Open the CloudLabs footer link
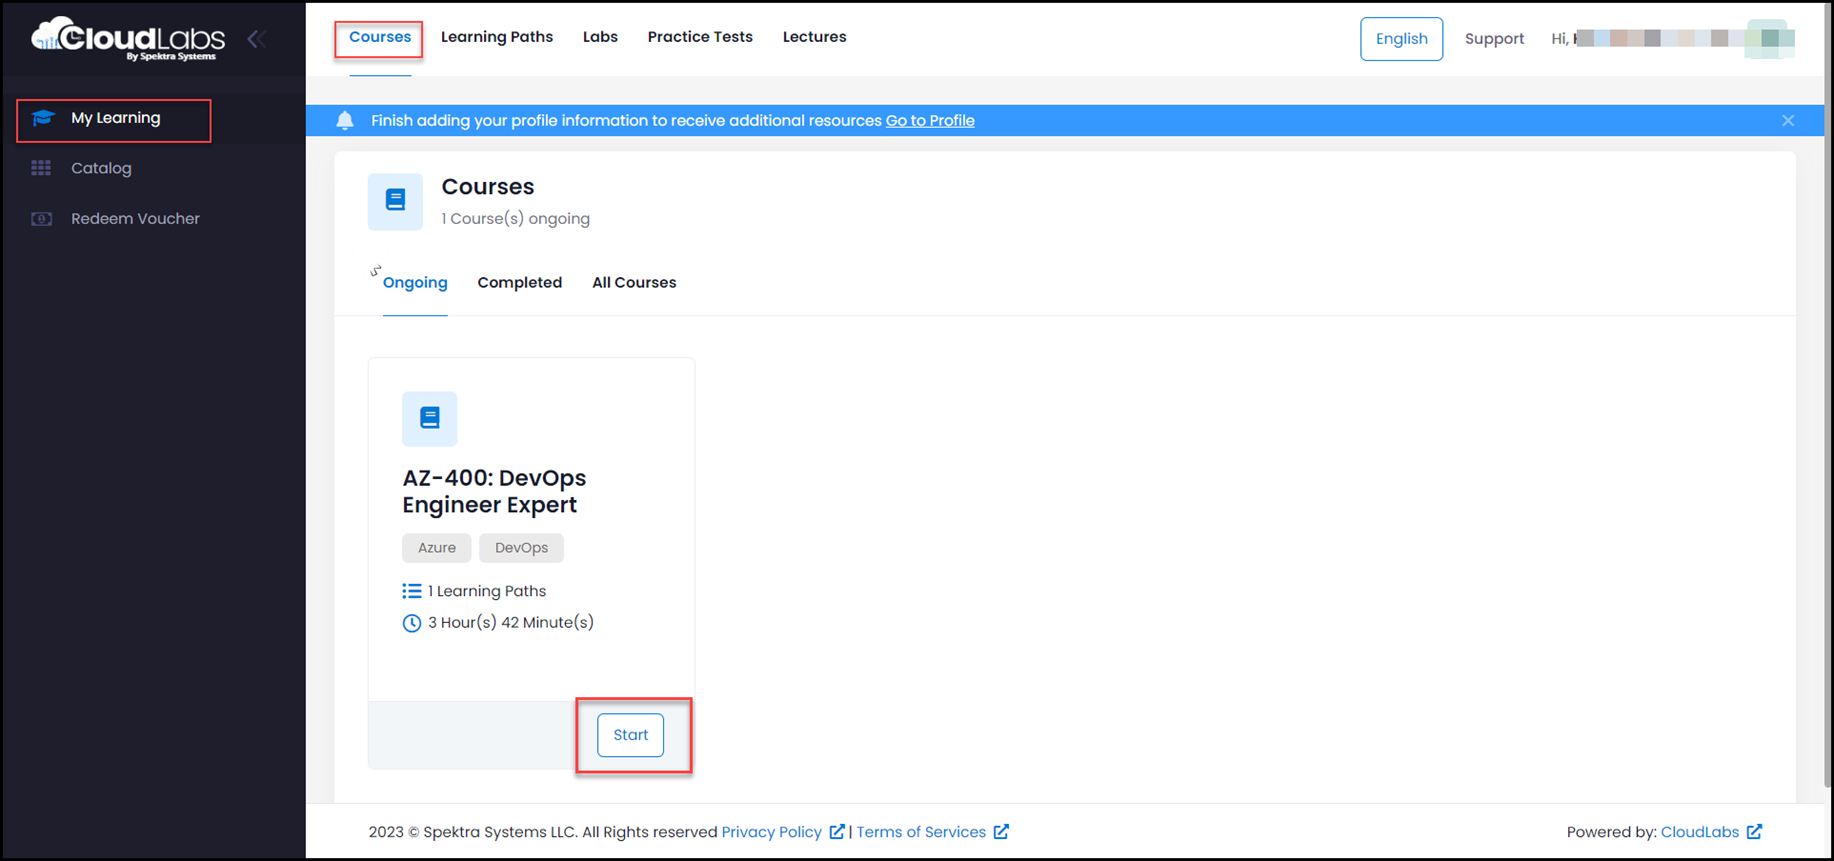1834x861 pixels. click(x=1700, y=832)
